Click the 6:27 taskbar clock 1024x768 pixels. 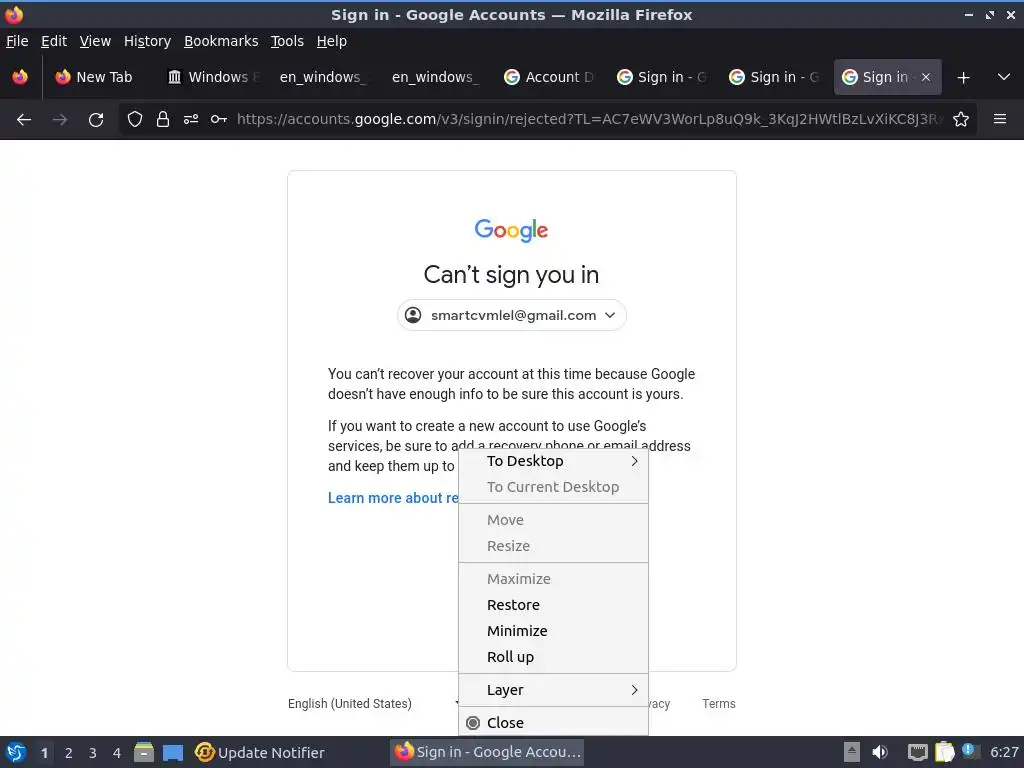tap(1004, 752)
